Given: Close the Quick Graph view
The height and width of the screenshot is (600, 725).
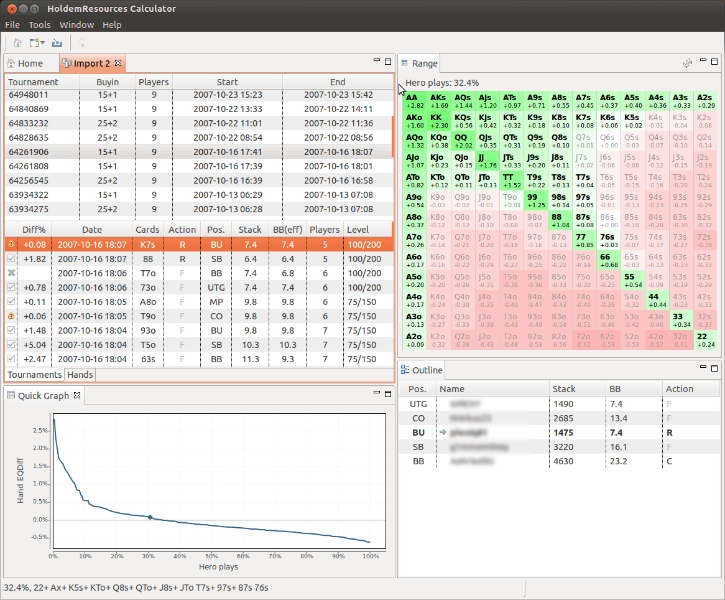Looking at the screenshot, I should click(77, 395).
